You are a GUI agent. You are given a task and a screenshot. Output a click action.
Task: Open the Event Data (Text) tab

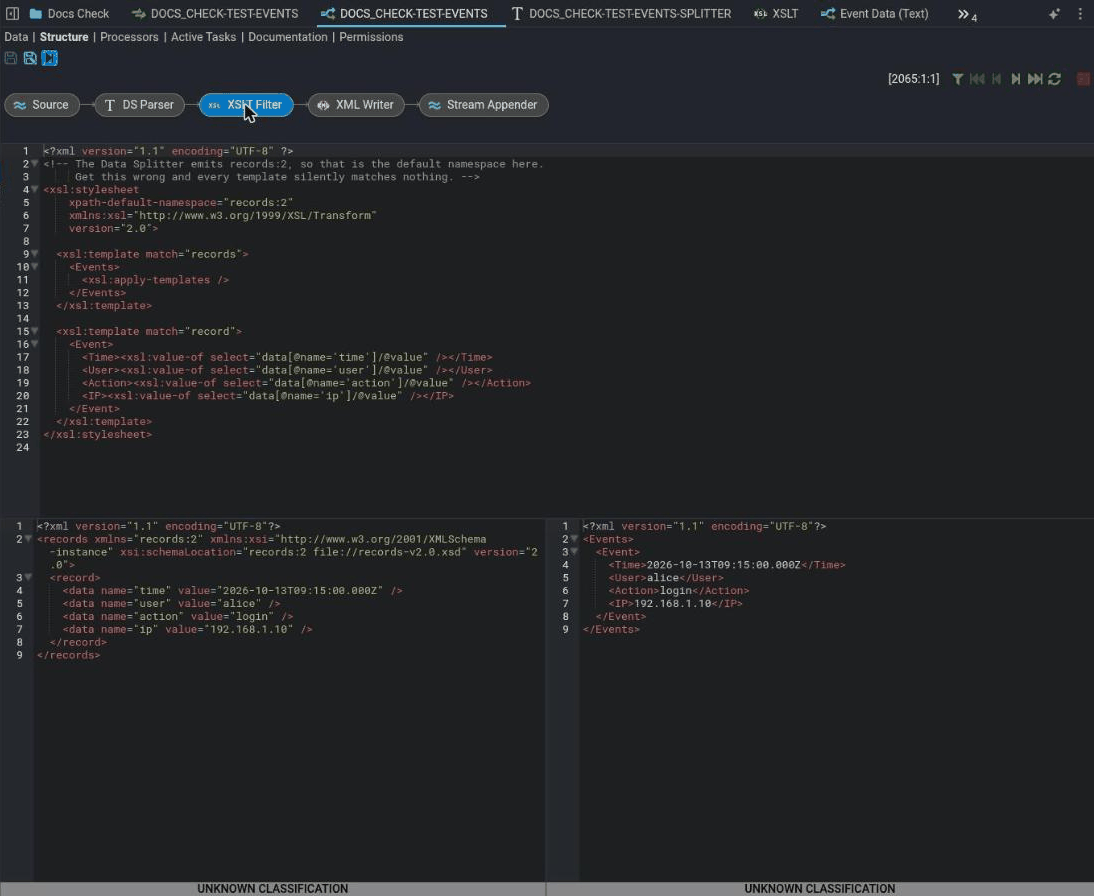pos(875,13)
